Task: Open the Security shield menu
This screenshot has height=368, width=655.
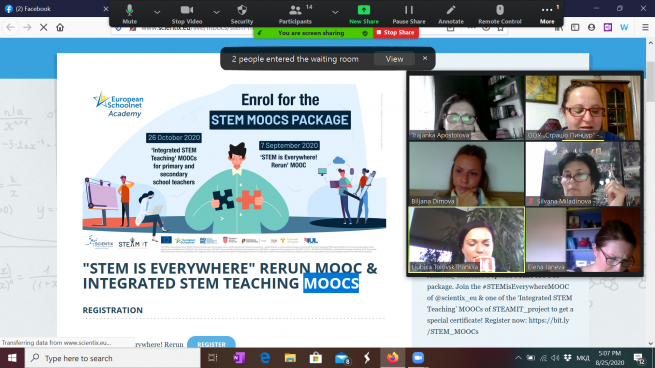Action: (242, 14)
